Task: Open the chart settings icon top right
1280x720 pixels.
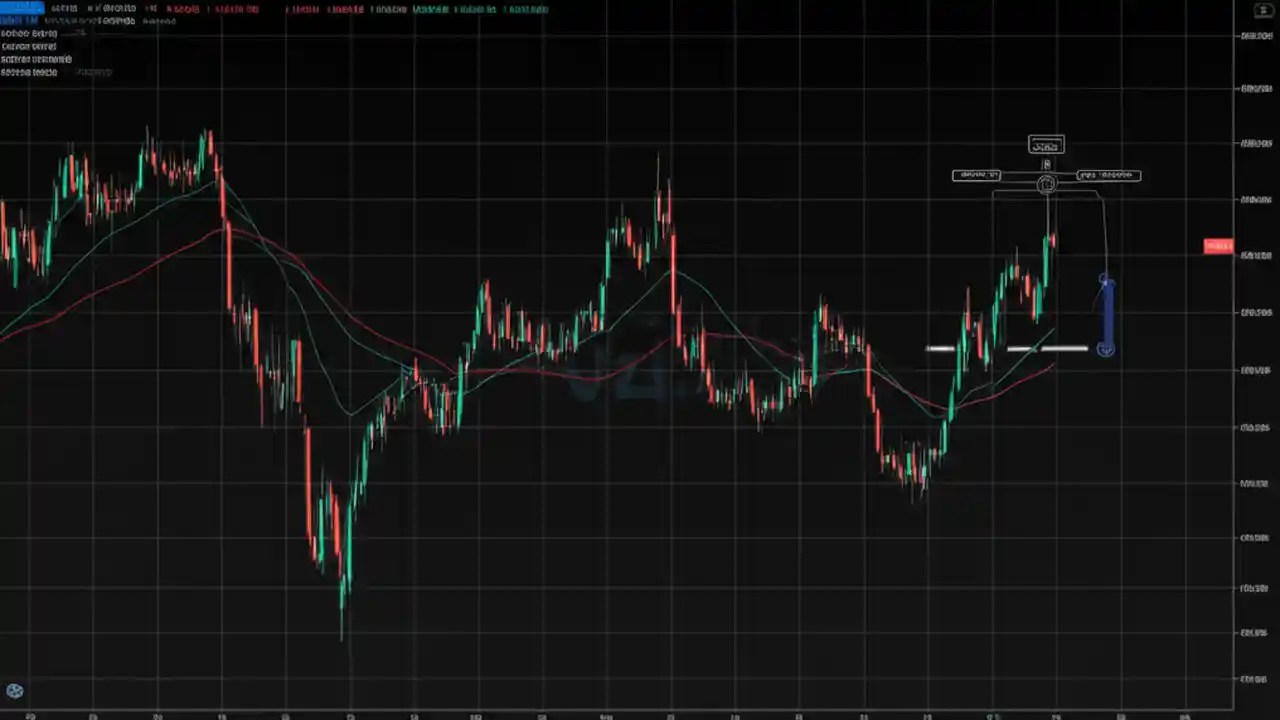Action: point(1262,10)
